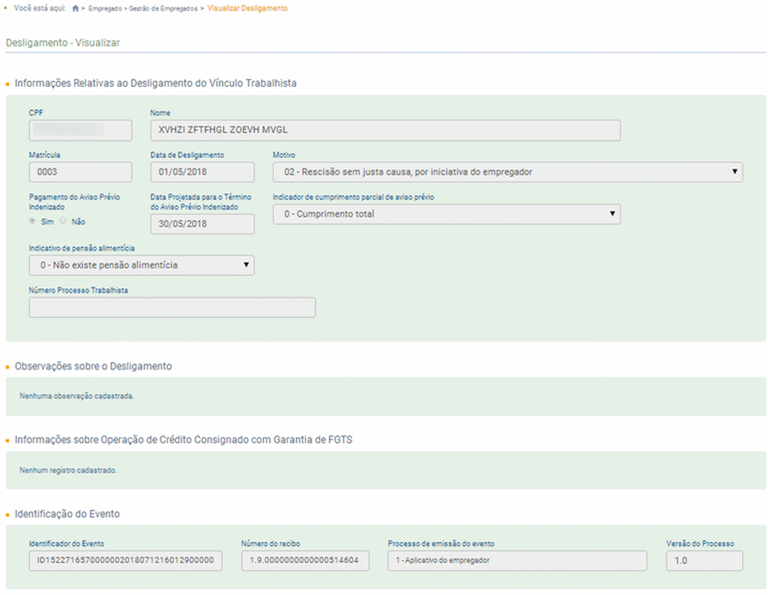Click the Data de Desligamento field
Viewport: 768px width, 595px height.
tap(201, 172)
